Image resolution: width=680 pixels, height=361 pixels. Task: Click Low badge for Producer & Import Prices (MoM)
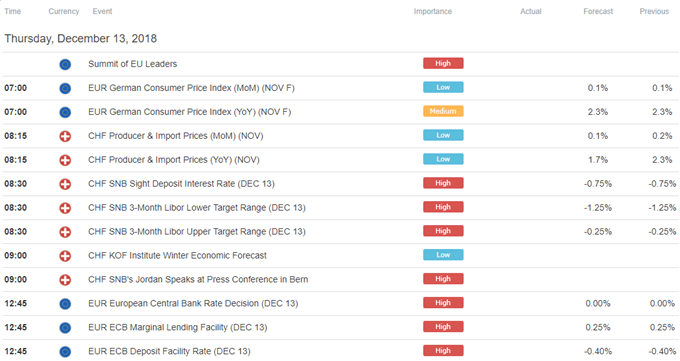[x=443, y=135]
